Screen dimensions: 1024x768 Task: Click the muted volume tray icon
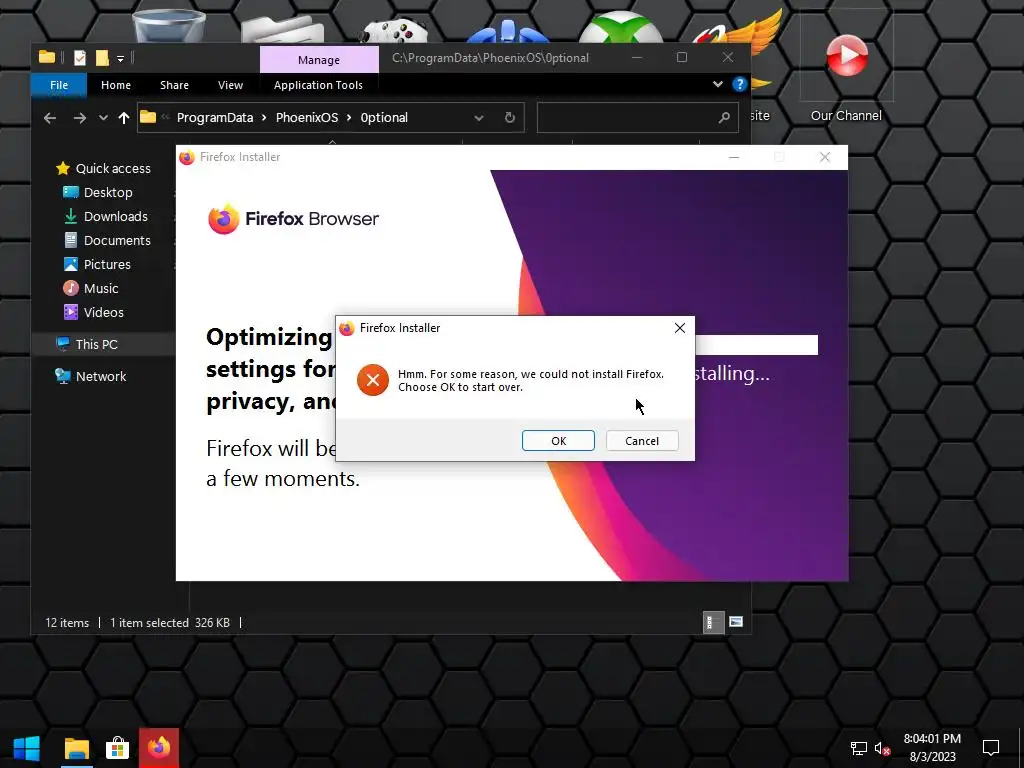pyautogui.click(x=882, y=748)
